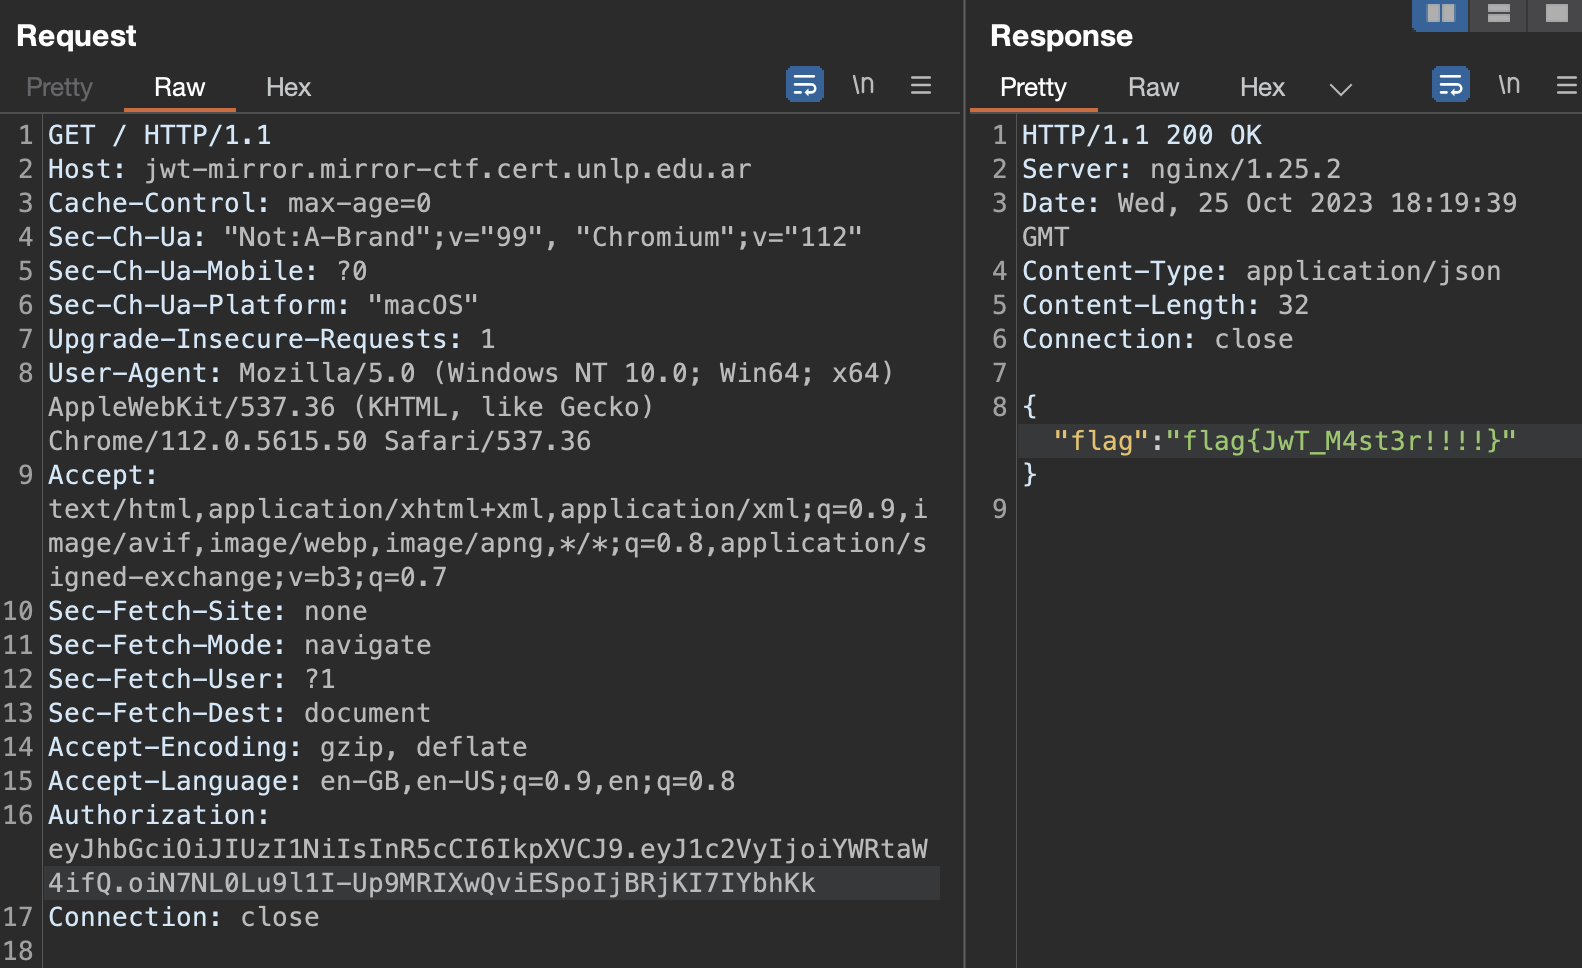
Task: Switch to combined tabbed layout view
Action: point(1555,14)
